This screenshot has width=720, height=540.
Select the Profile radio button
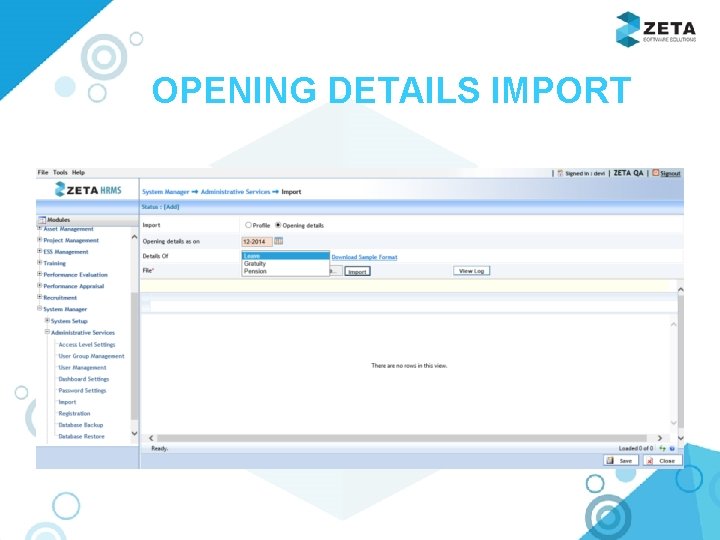coord(248,225)
